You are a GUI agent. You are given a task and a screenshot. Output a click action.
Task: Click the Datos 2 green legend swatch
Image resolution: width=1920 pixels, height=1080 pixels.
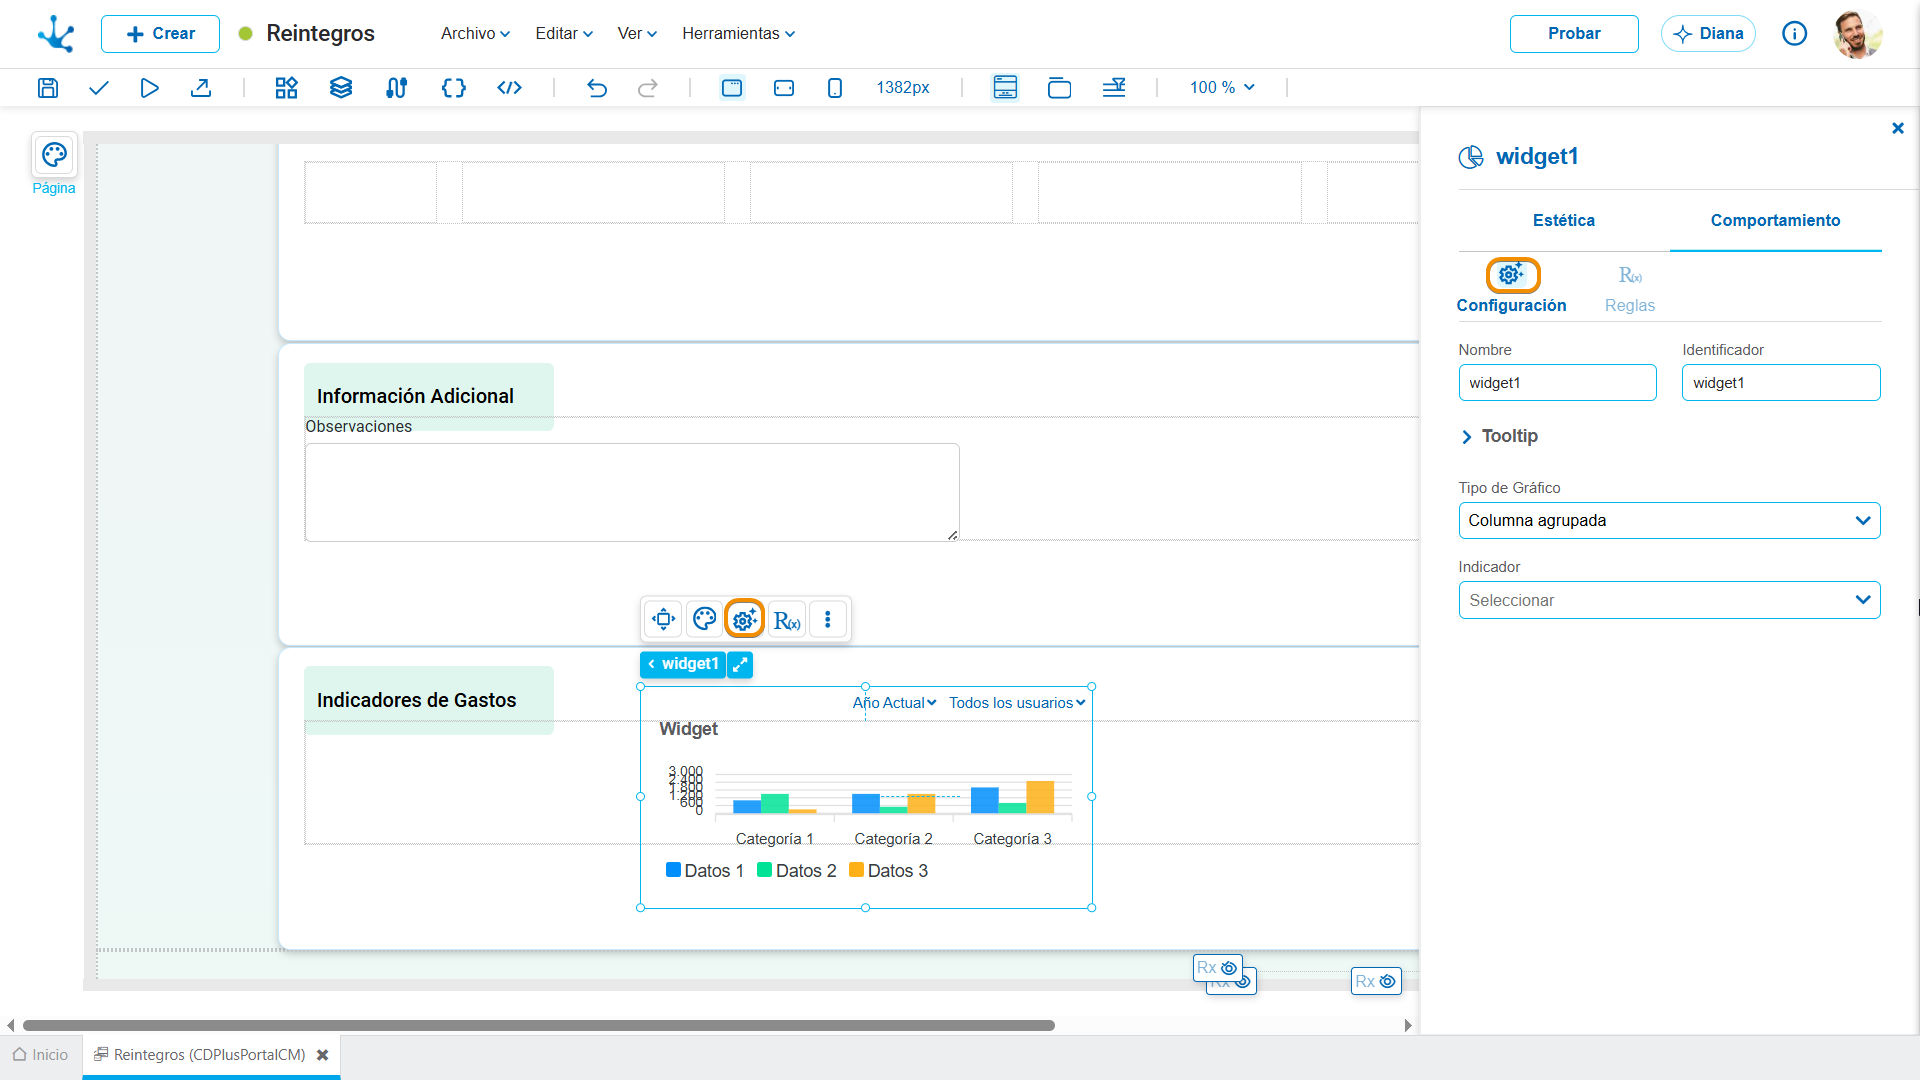coord(765,871)
